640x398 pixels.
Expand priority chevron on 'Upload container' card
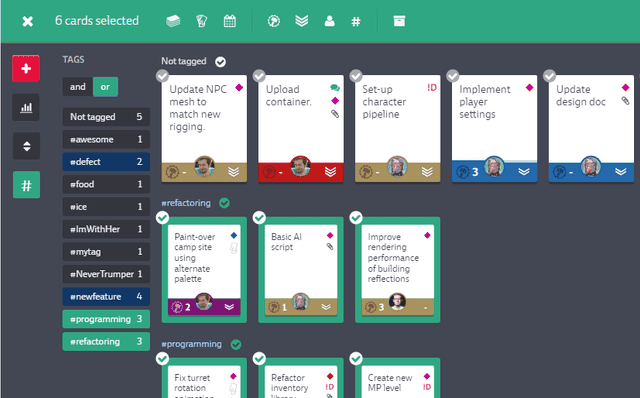coord(330,172)
